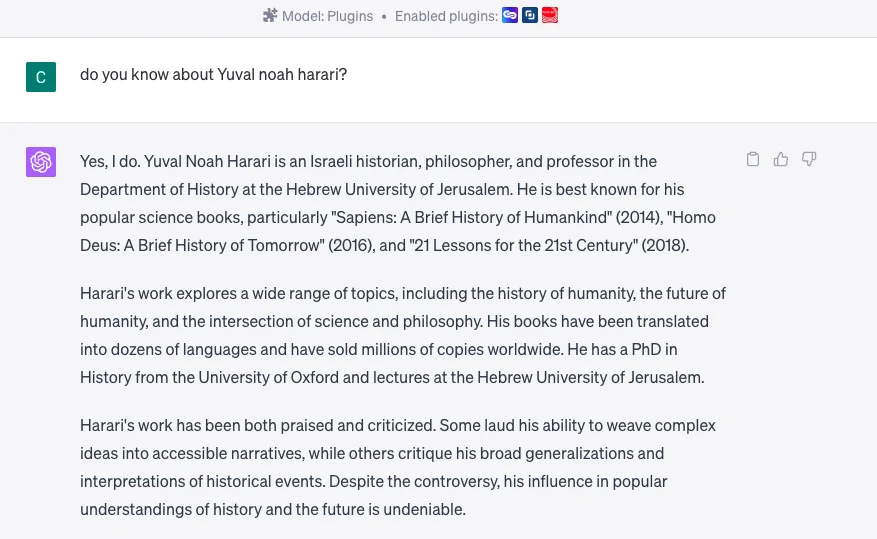
Task: Click the green user avatar "C"
Action: point(41,76)
